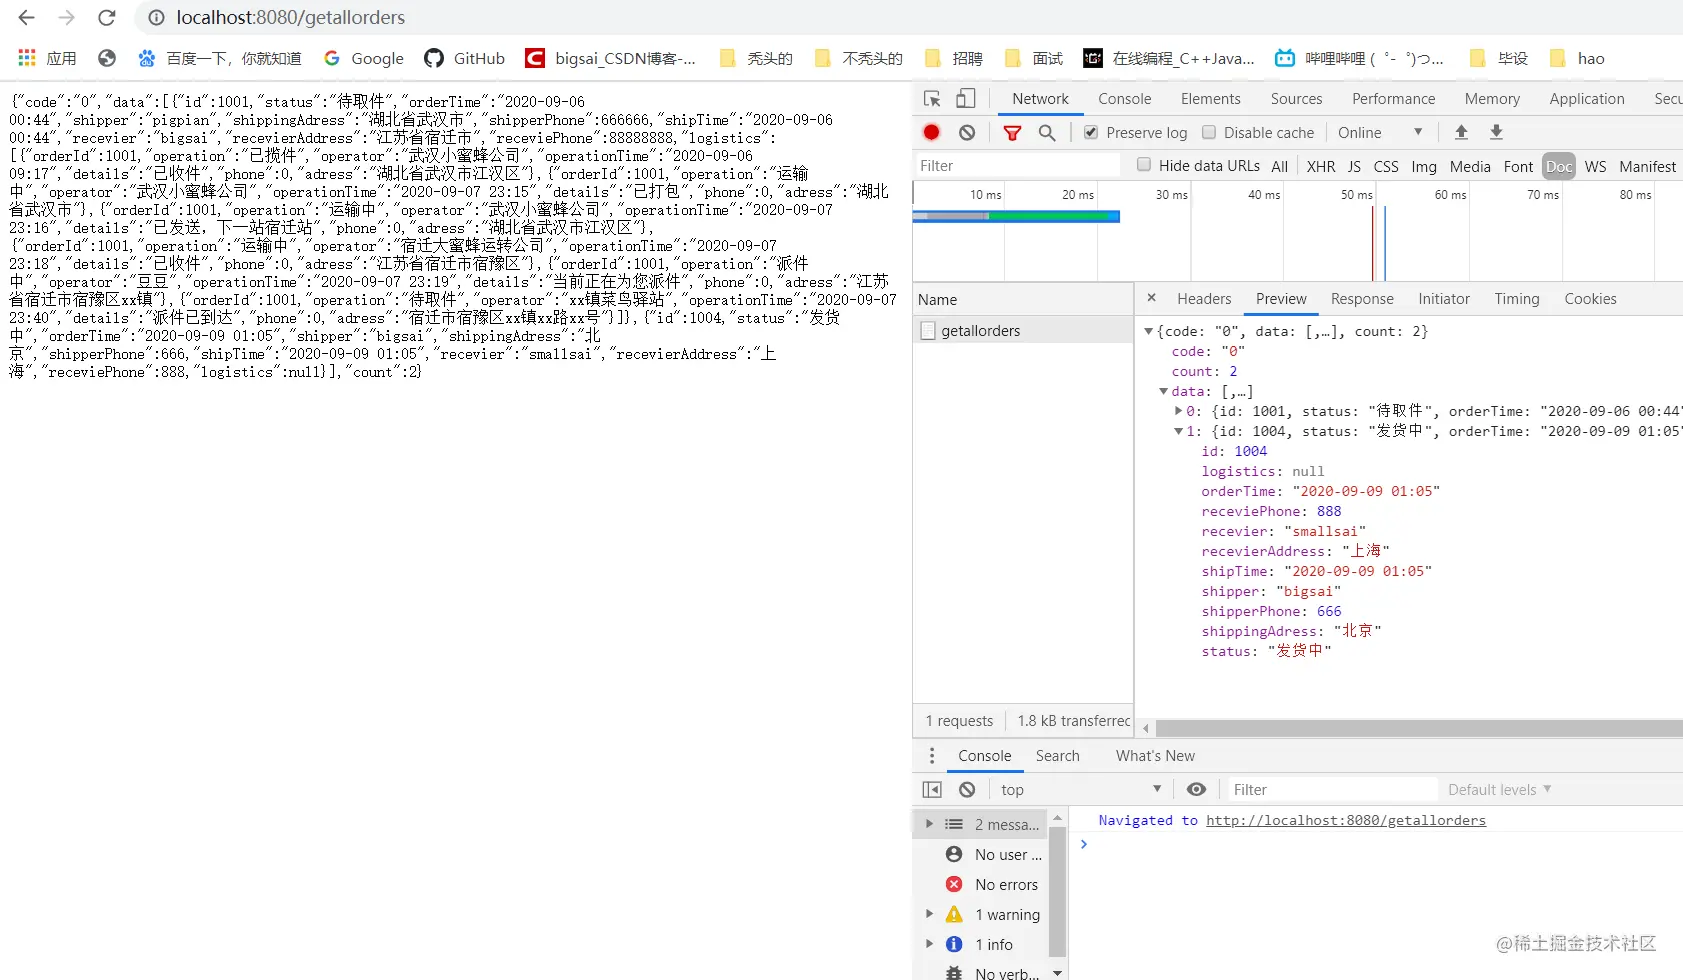Screen dimensions: 1683x980
Task: Click the network Filter text field
Action: [1018, 165]
